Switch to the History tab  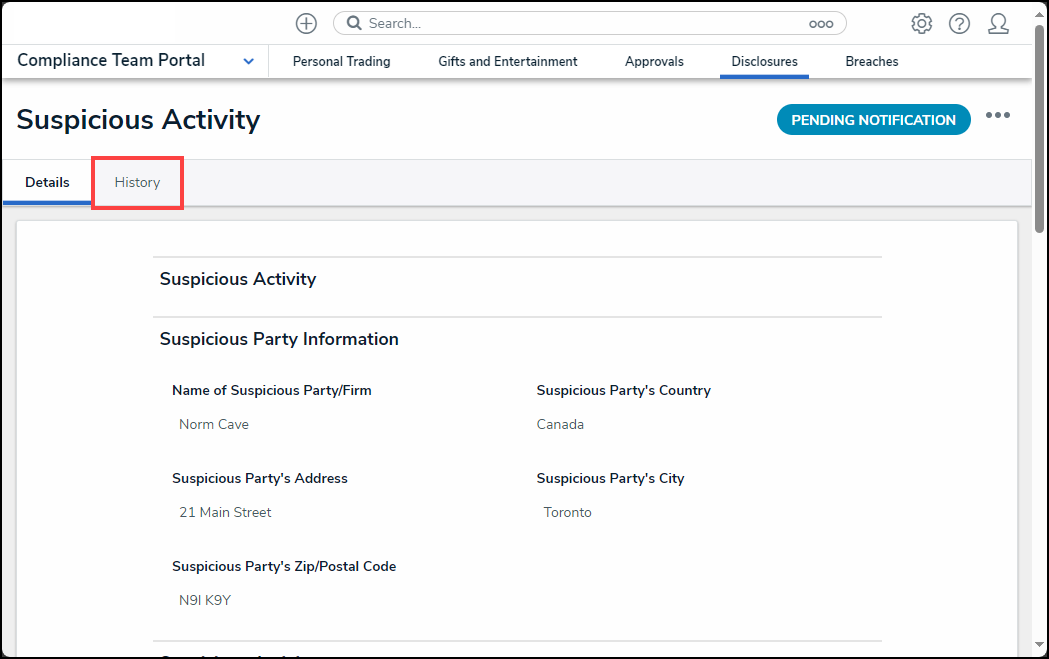pos(137,182)
